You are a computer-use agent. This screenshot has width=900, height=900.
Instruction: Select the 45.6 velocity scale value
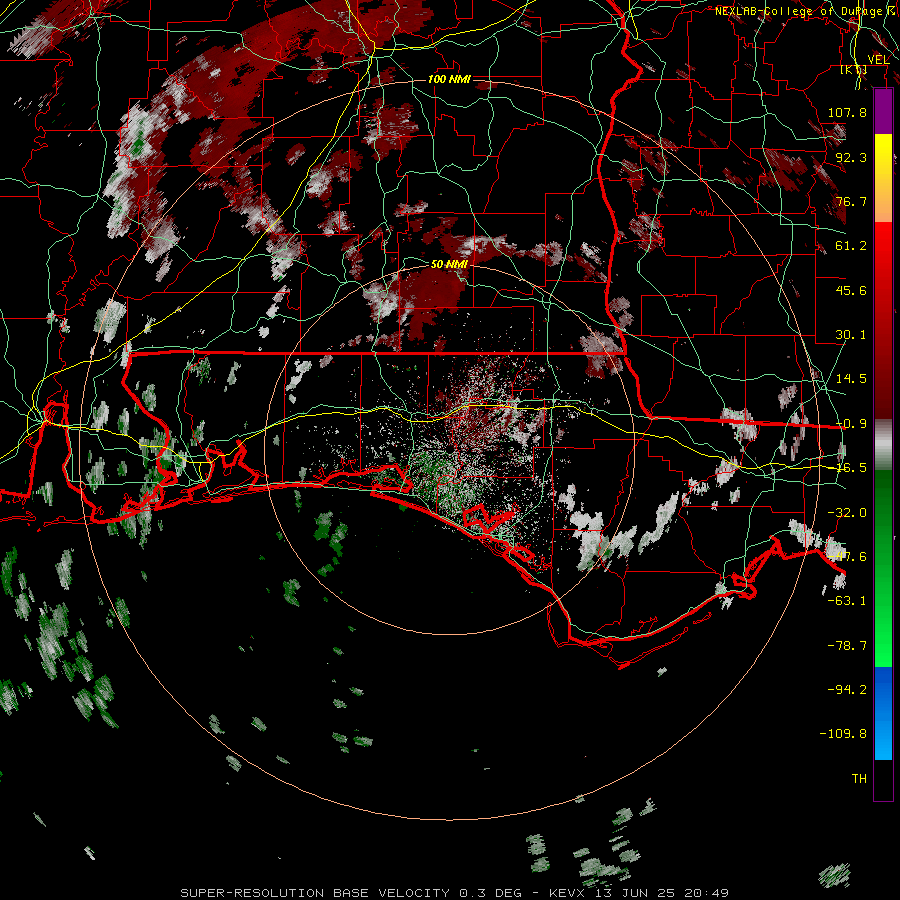pyautogui.click(x=851, y=290)
